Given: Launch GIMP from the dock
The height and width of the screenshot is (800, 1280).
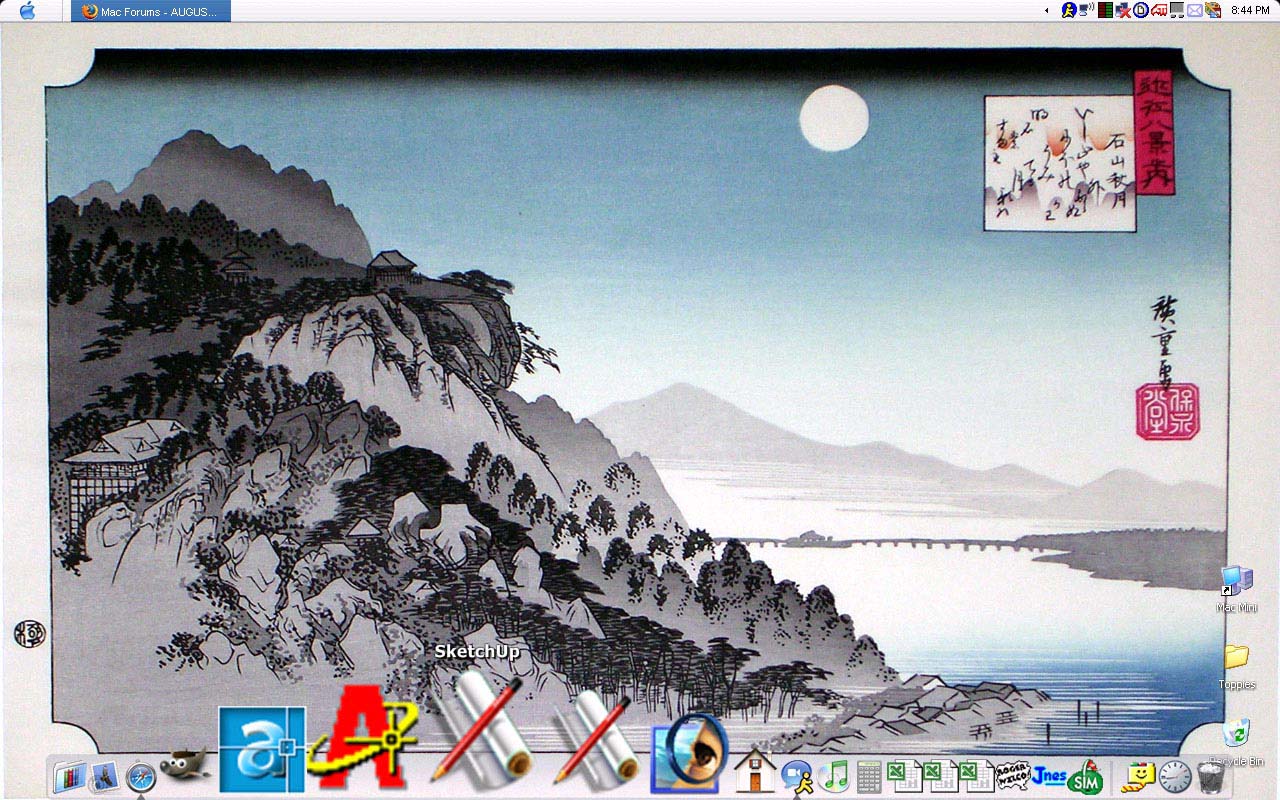Looking at the screenshot, I should pyautogui.click(x=186, y=765).
